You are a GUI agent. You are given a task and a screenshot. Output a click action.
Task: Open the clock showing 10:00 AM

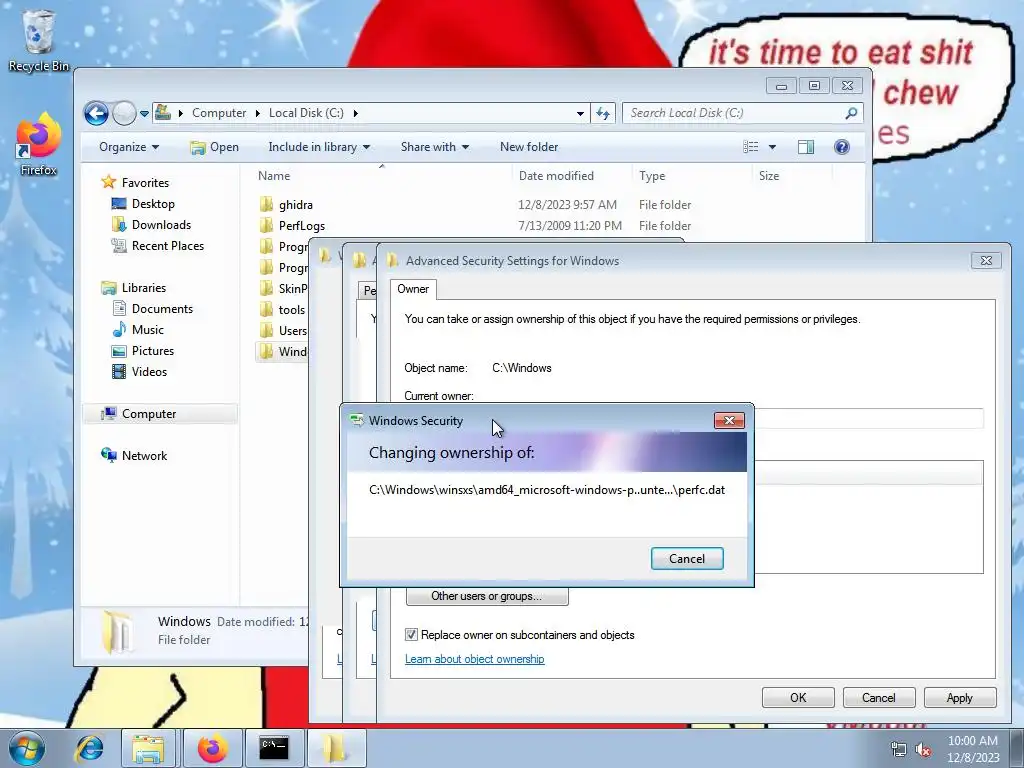[x=972, y=749]
